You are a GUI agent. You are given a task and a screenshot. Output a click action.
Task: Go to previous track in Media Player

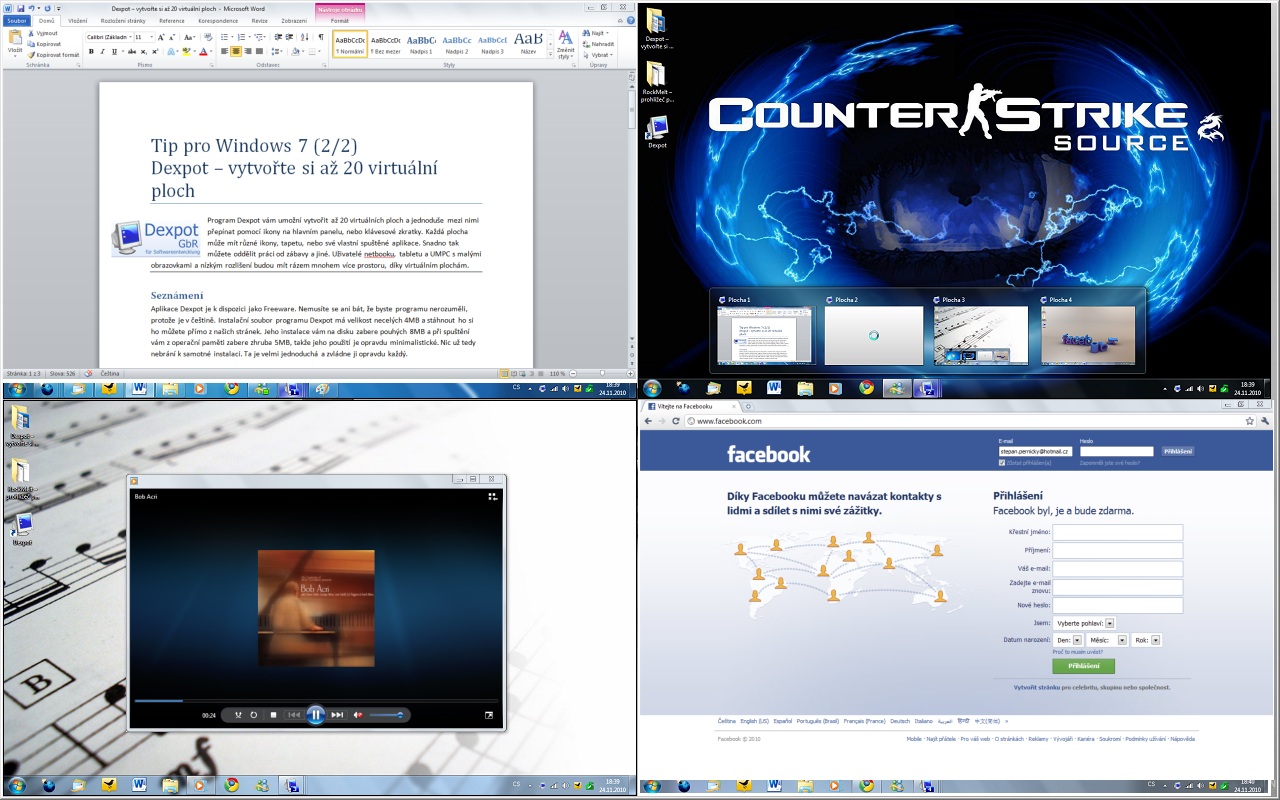tap(294, 715)
